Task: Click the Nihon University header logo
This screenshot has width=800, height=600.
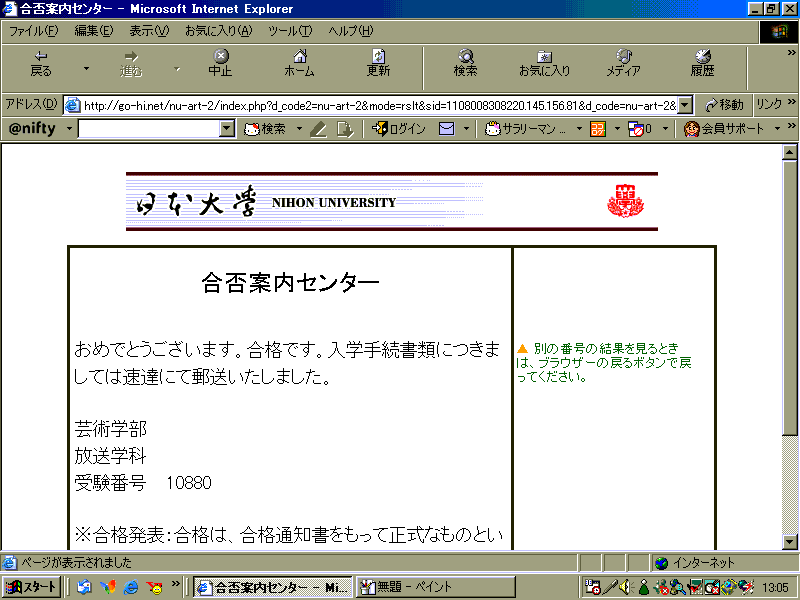Action: pos(266,202)
